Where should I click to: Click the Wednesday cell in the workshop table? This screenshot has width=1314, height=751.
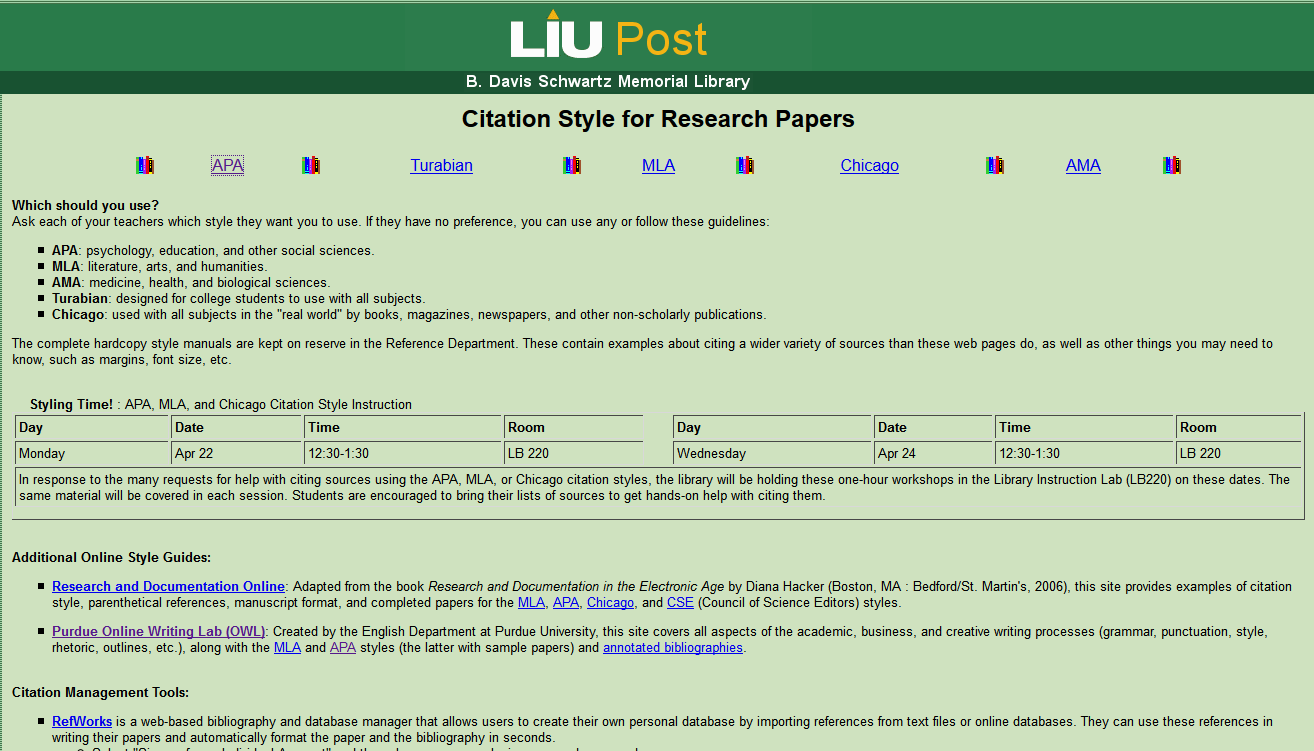pyautogui.click(x=773, y=453)
